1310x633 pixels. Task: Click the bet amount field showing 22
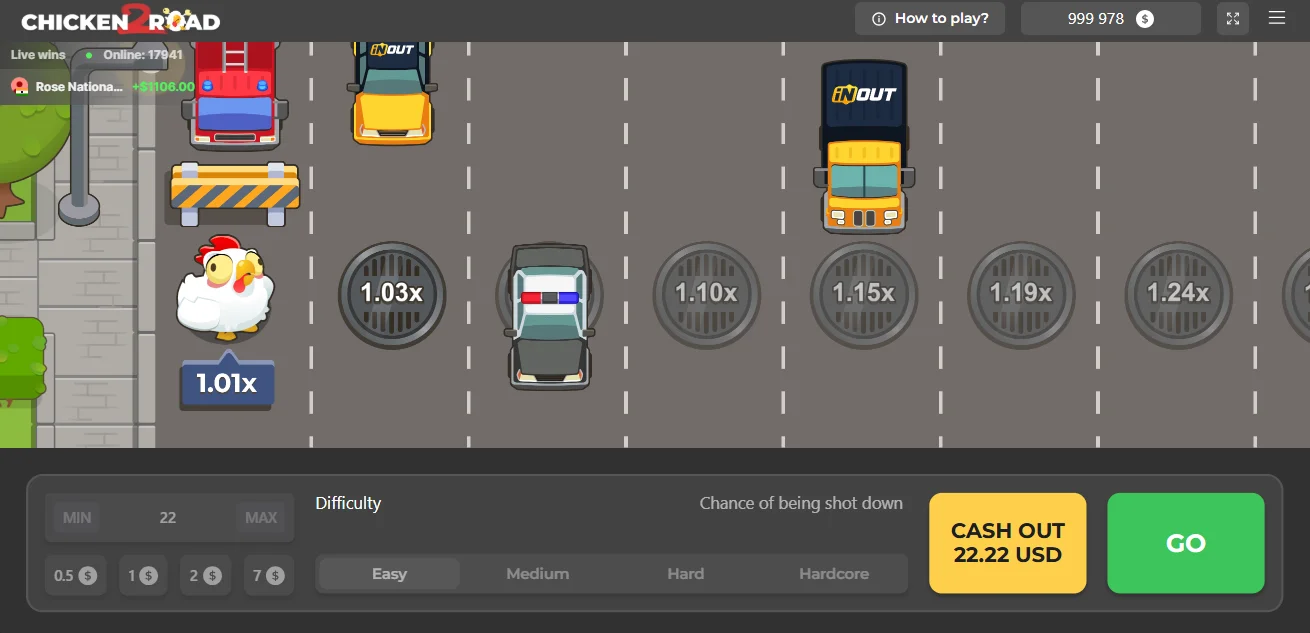pos(168,518)
